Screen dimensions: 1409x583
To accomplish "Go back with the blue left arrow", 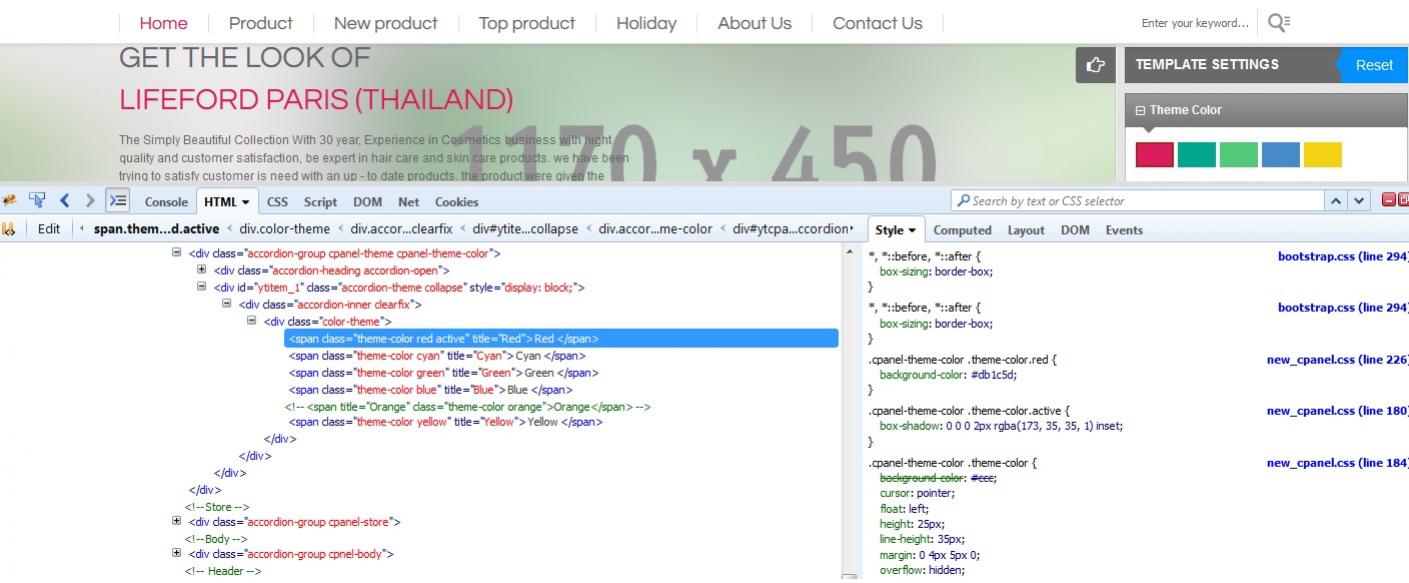I will [x=66, y=201].
